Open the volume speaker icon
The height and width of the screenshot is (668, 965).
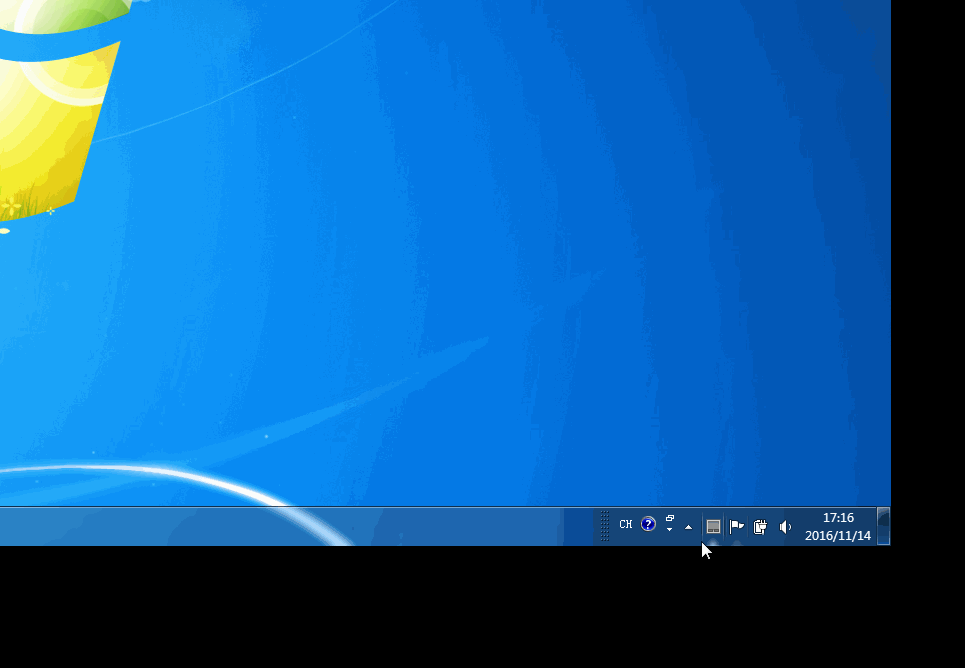[785, 526]
